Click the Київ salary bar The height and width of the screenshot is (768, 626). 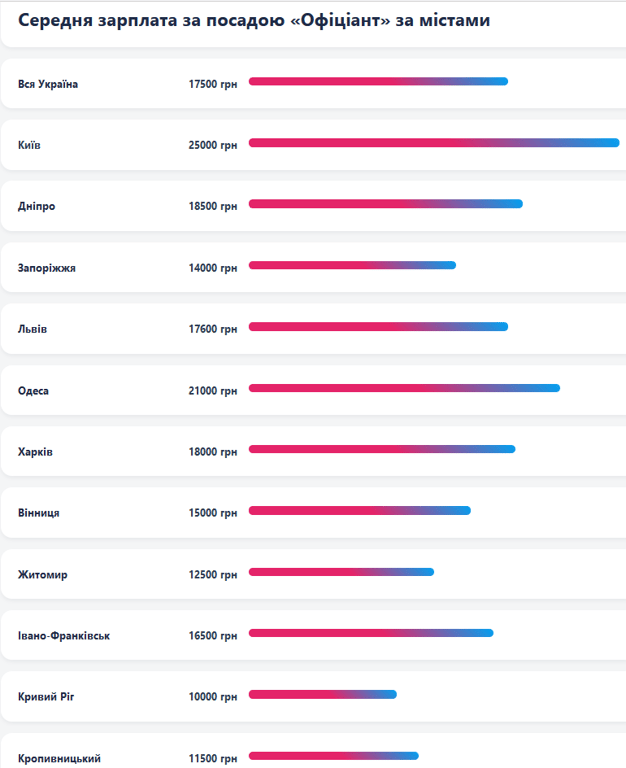click(433, 143)
